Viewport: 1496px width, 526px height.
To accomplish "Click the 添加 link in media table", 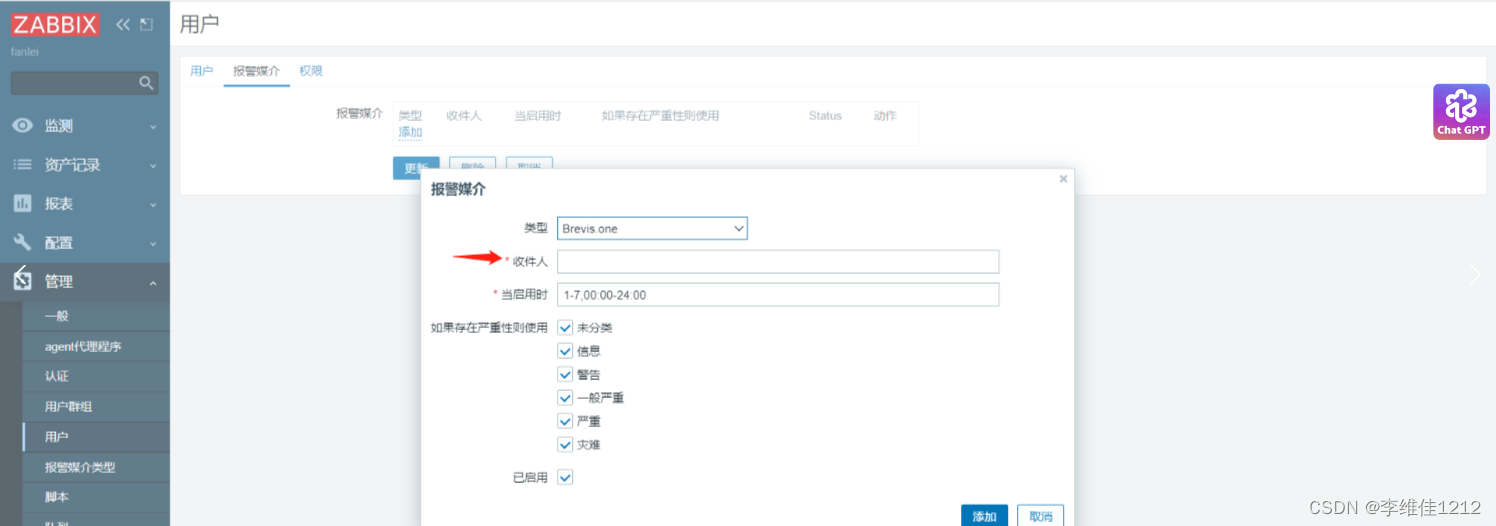I will pyautogui.click(x=410, y=132).
